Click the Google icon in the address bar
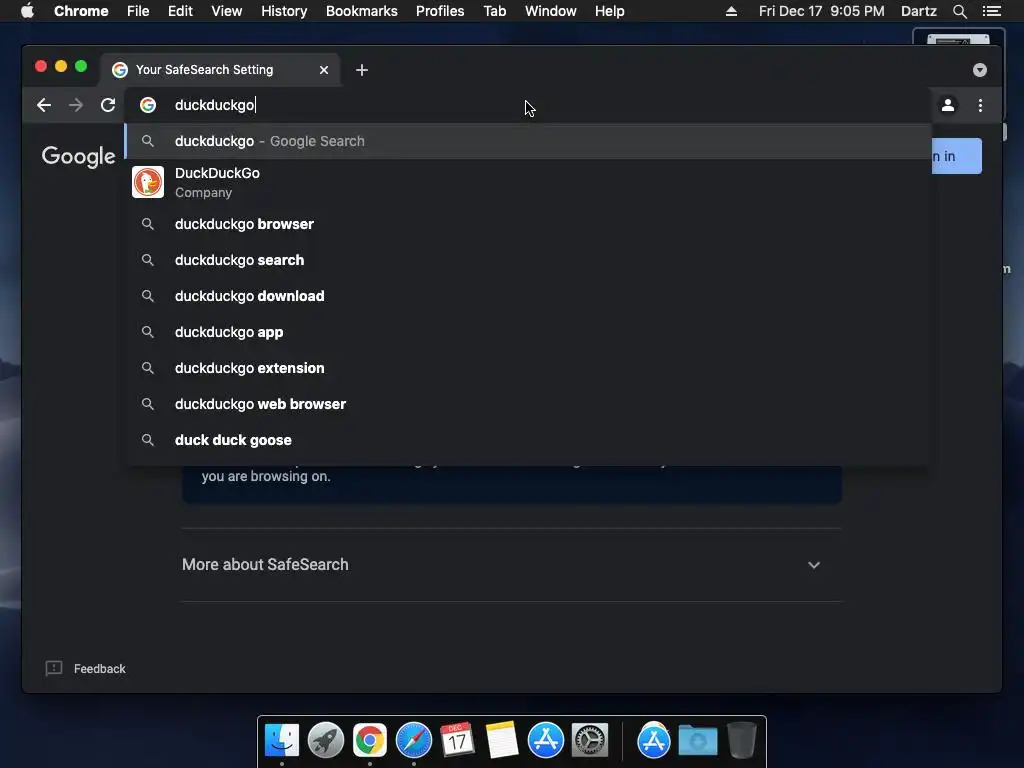Image resolution: width=1024 pixels, height=768 pixels. coord(148,105)
